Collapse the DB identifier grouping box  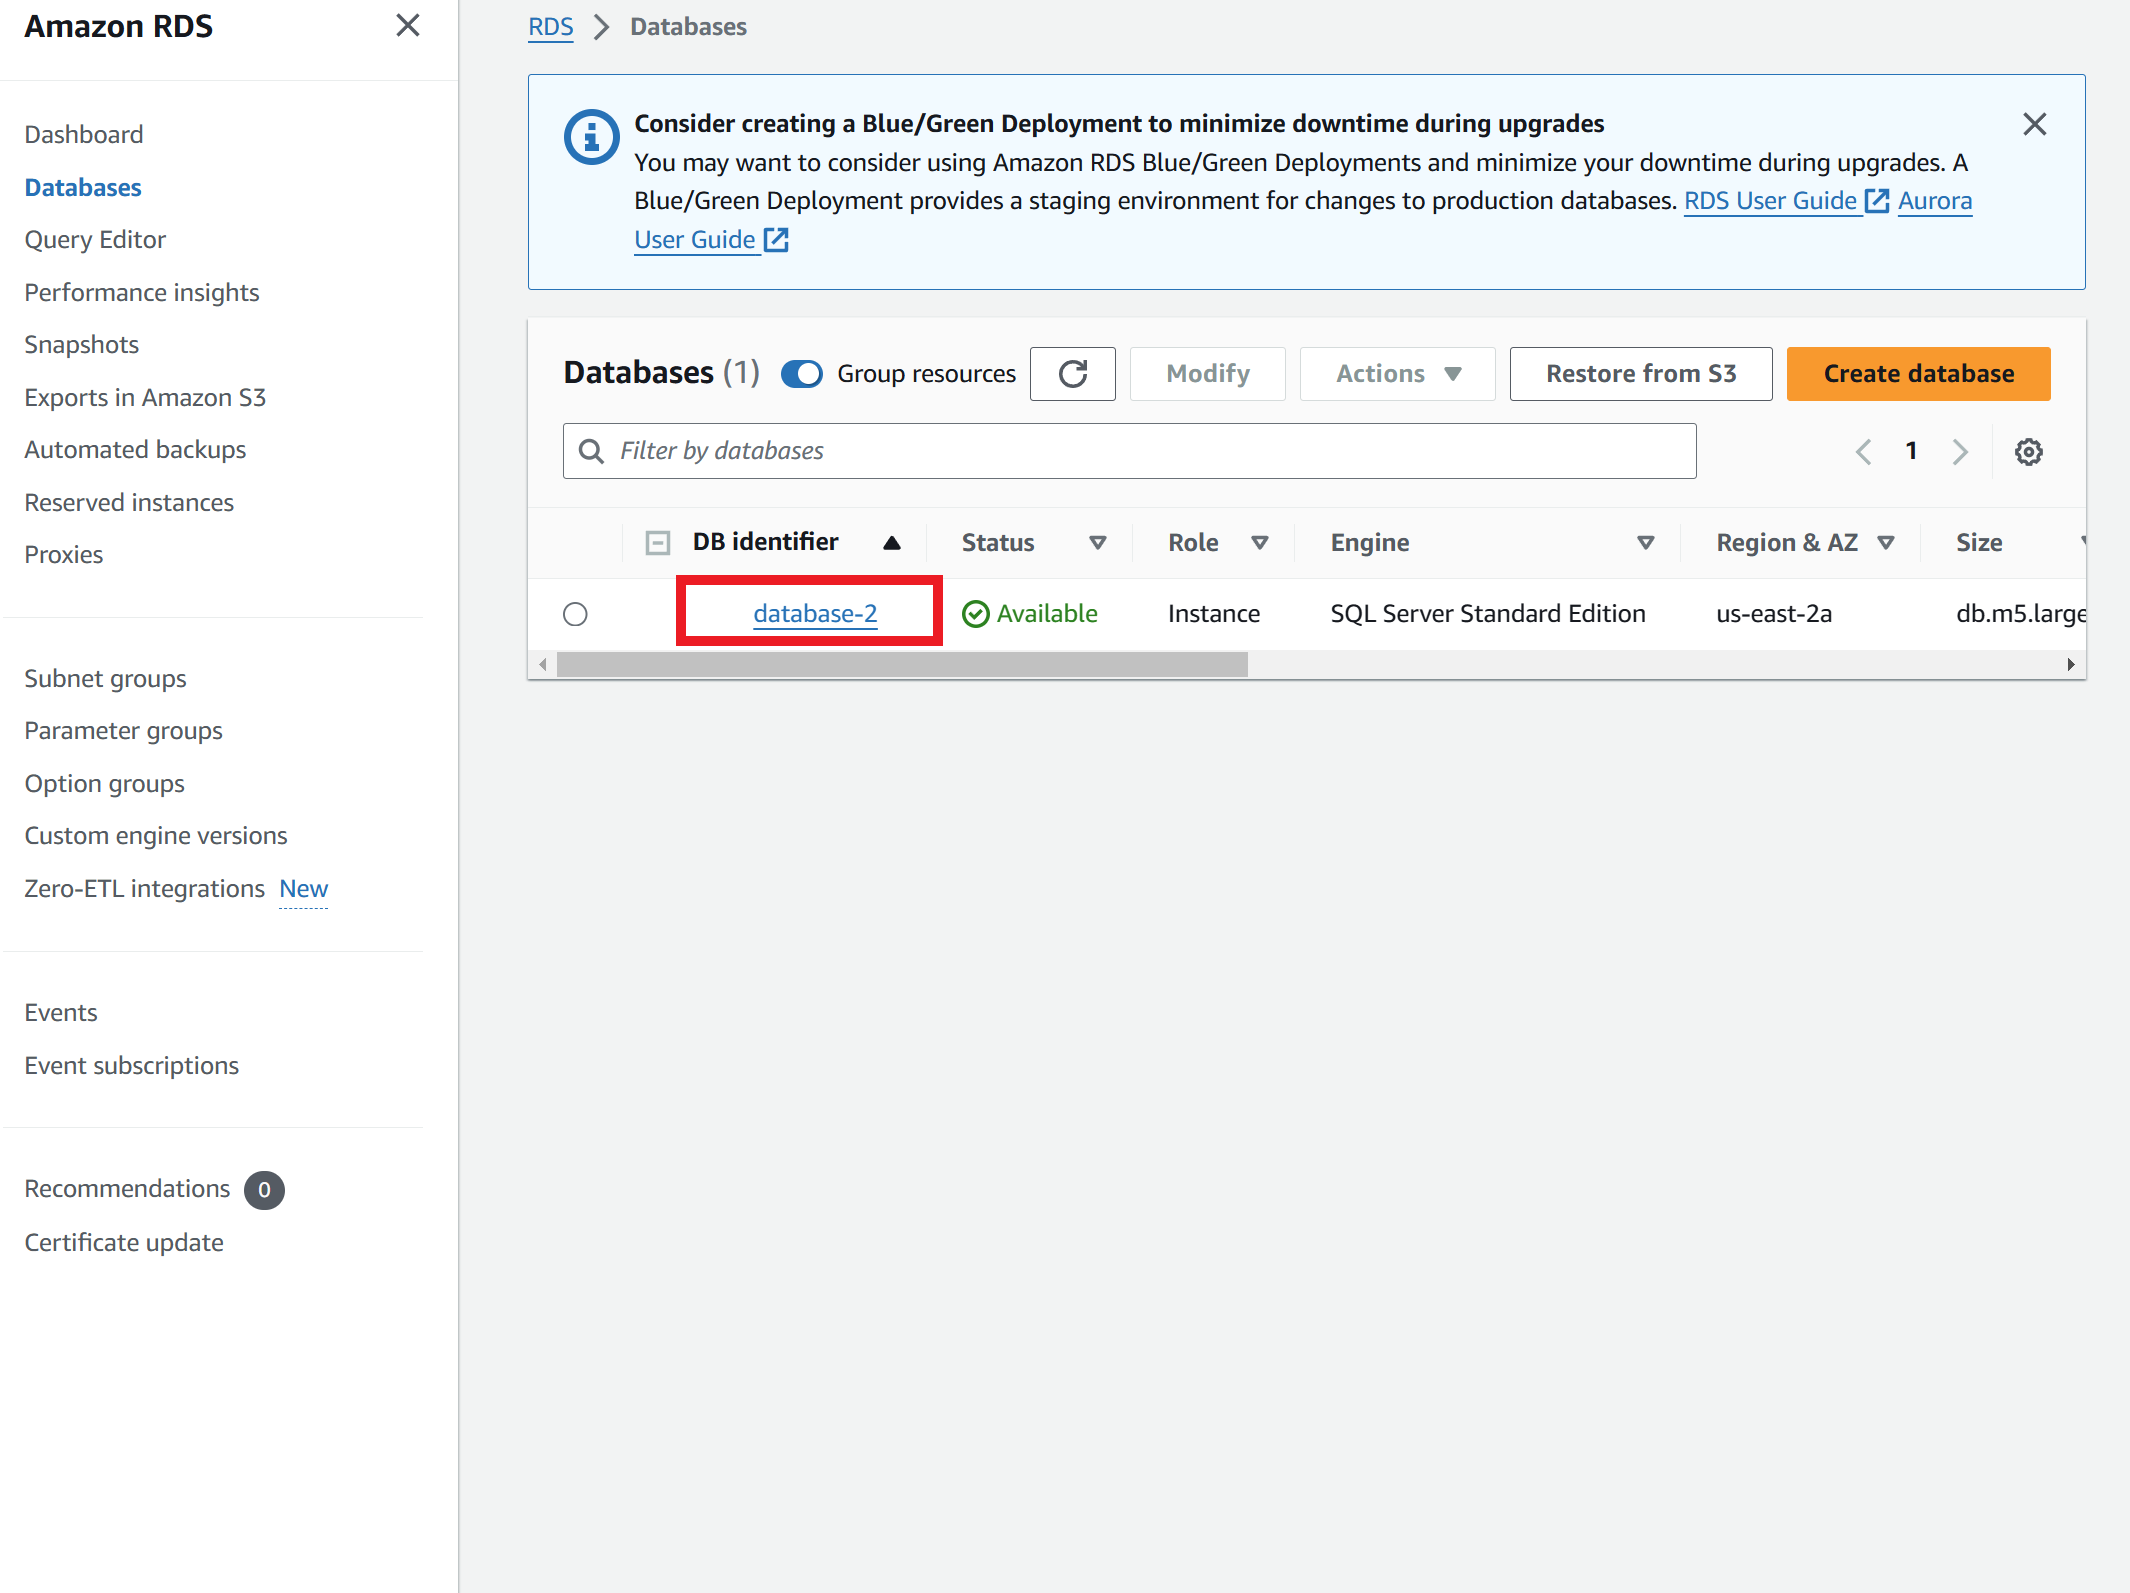click(657, 543)
